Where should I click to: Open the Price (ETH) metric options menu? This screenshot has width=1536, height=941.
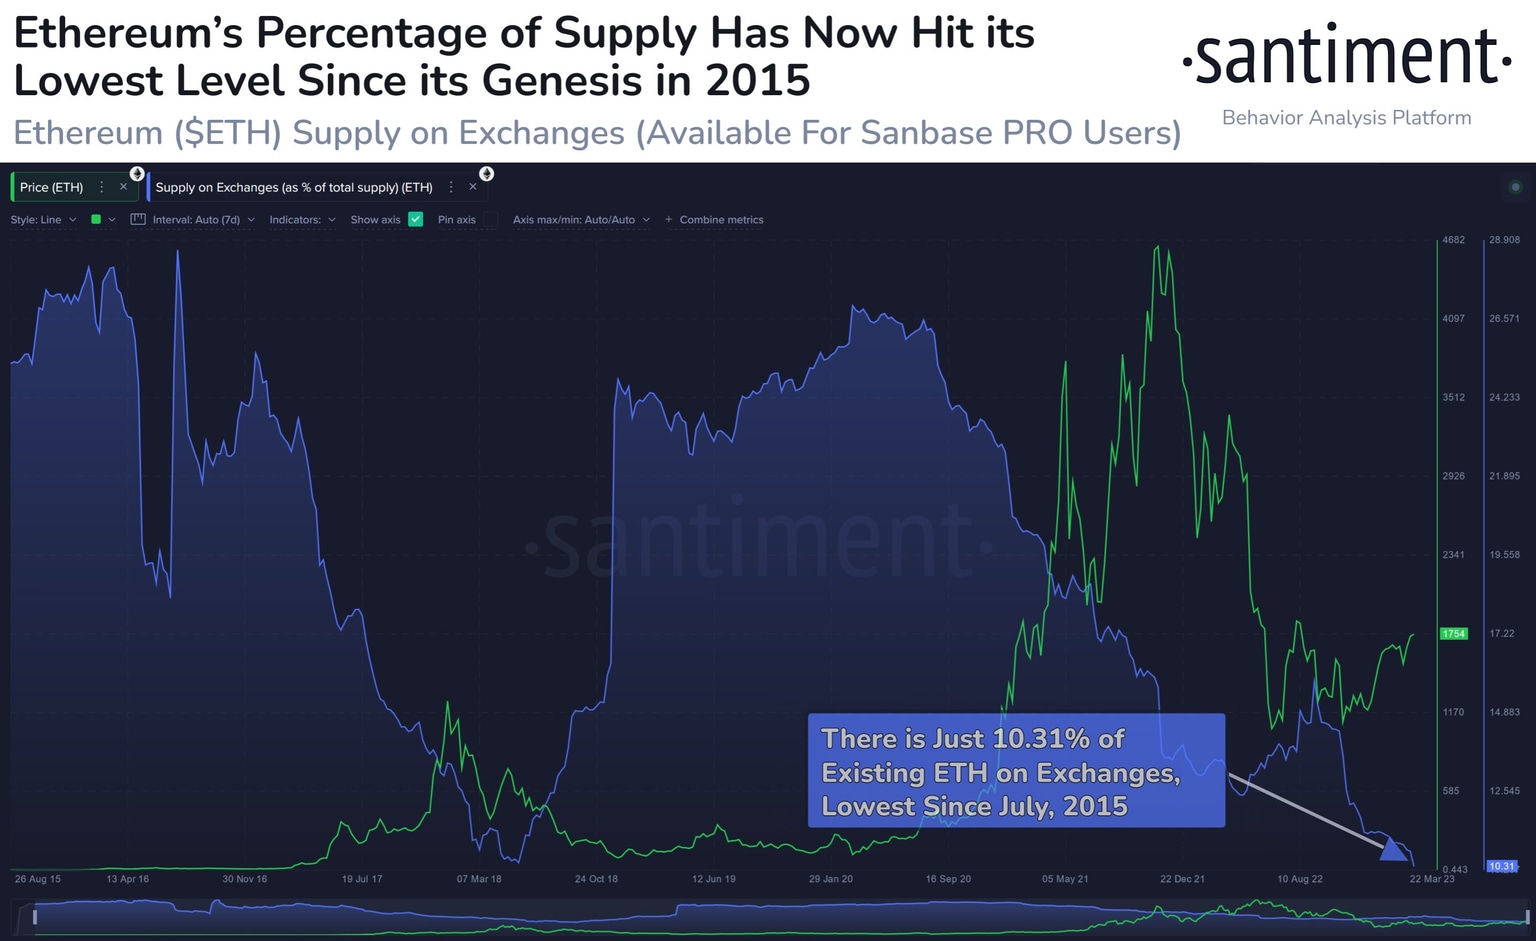click(x=101, y=187)
